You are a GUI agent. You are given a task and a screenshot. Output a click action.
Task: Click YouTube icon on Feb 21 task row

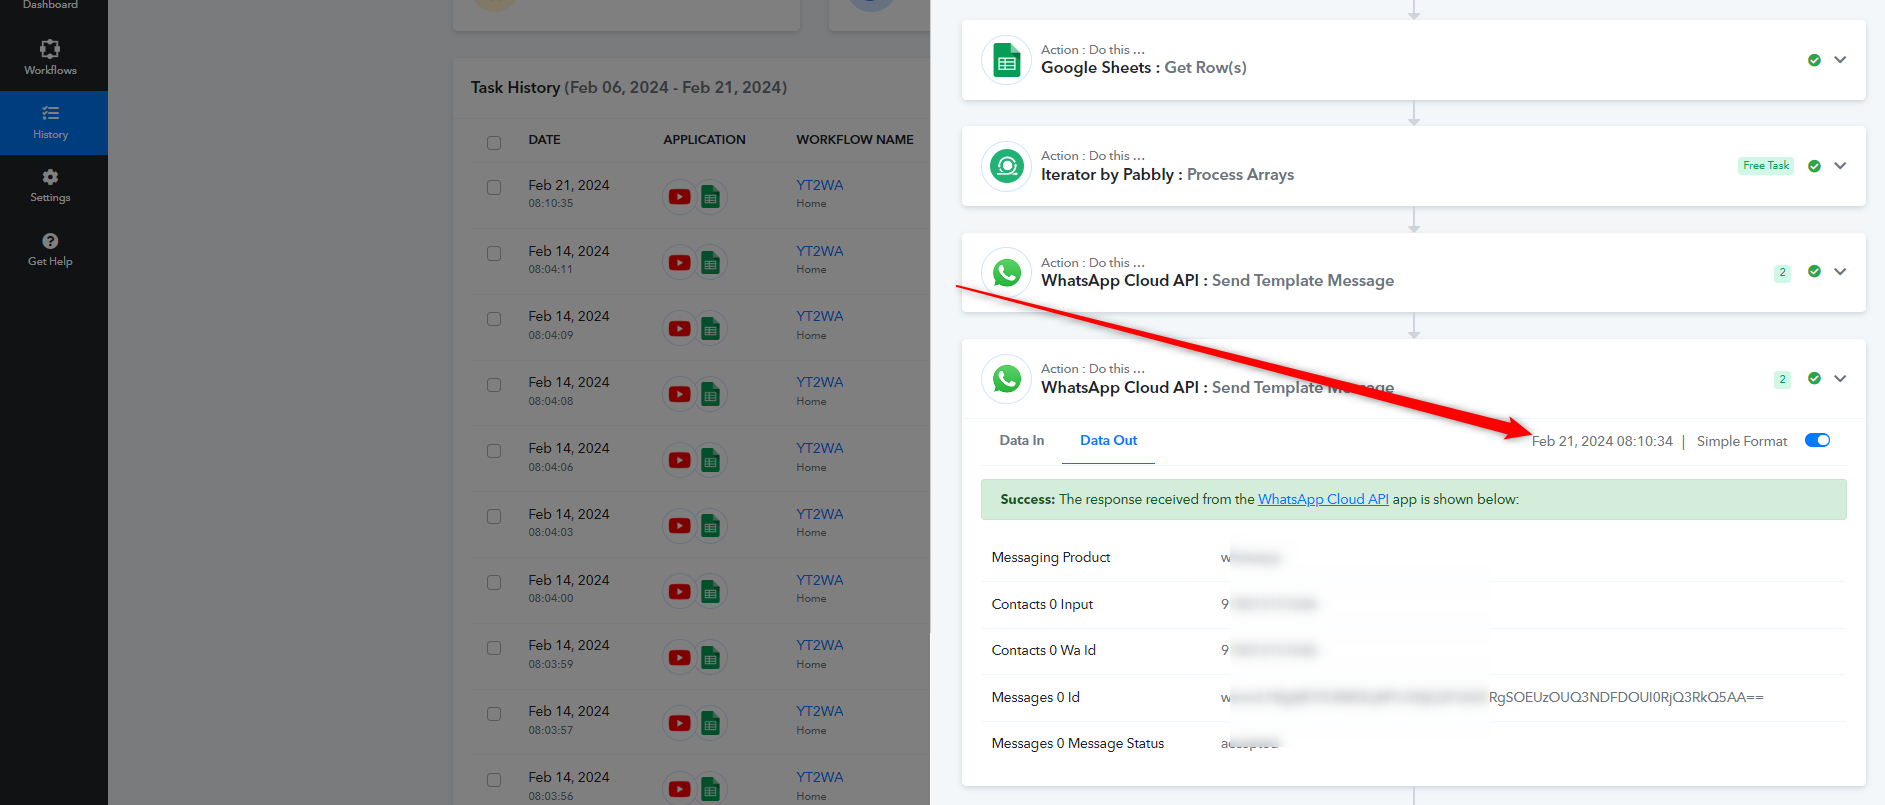[x=679, y=197]
